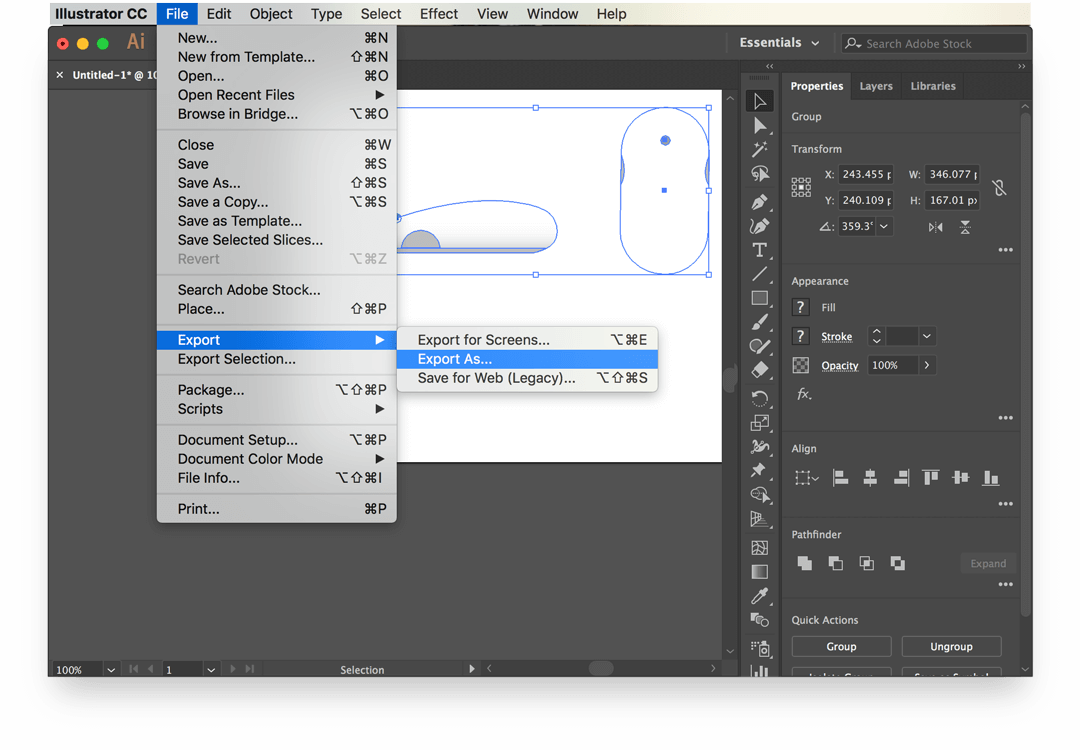
Task: Select the Gradient tool
Action: click(x=760, y=572)
